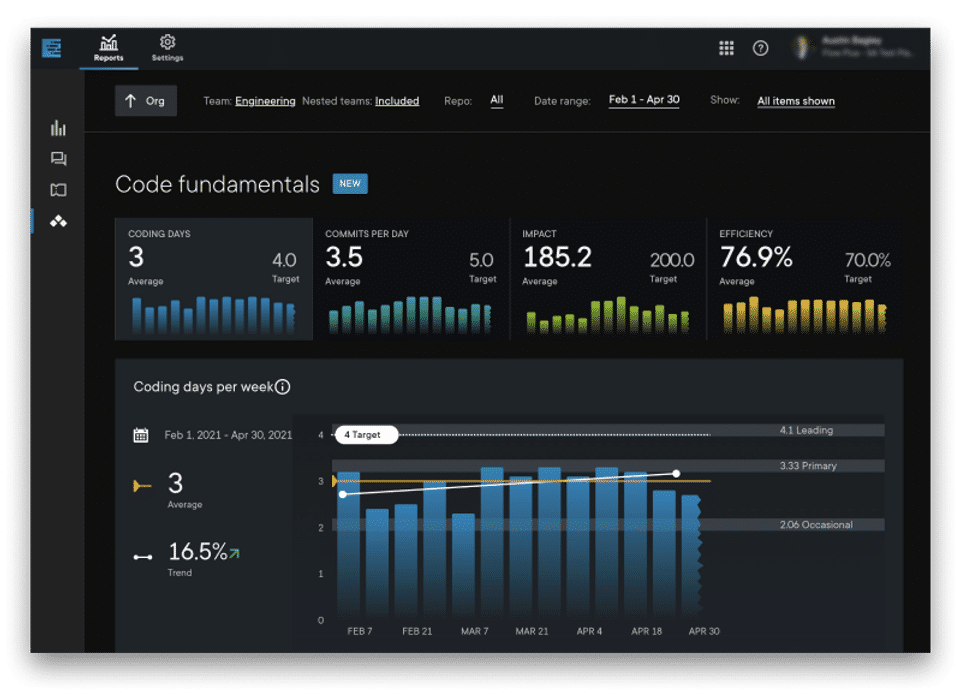Click the info icon next to Coding days per week

pyautogui.click(x=282, y=387)
